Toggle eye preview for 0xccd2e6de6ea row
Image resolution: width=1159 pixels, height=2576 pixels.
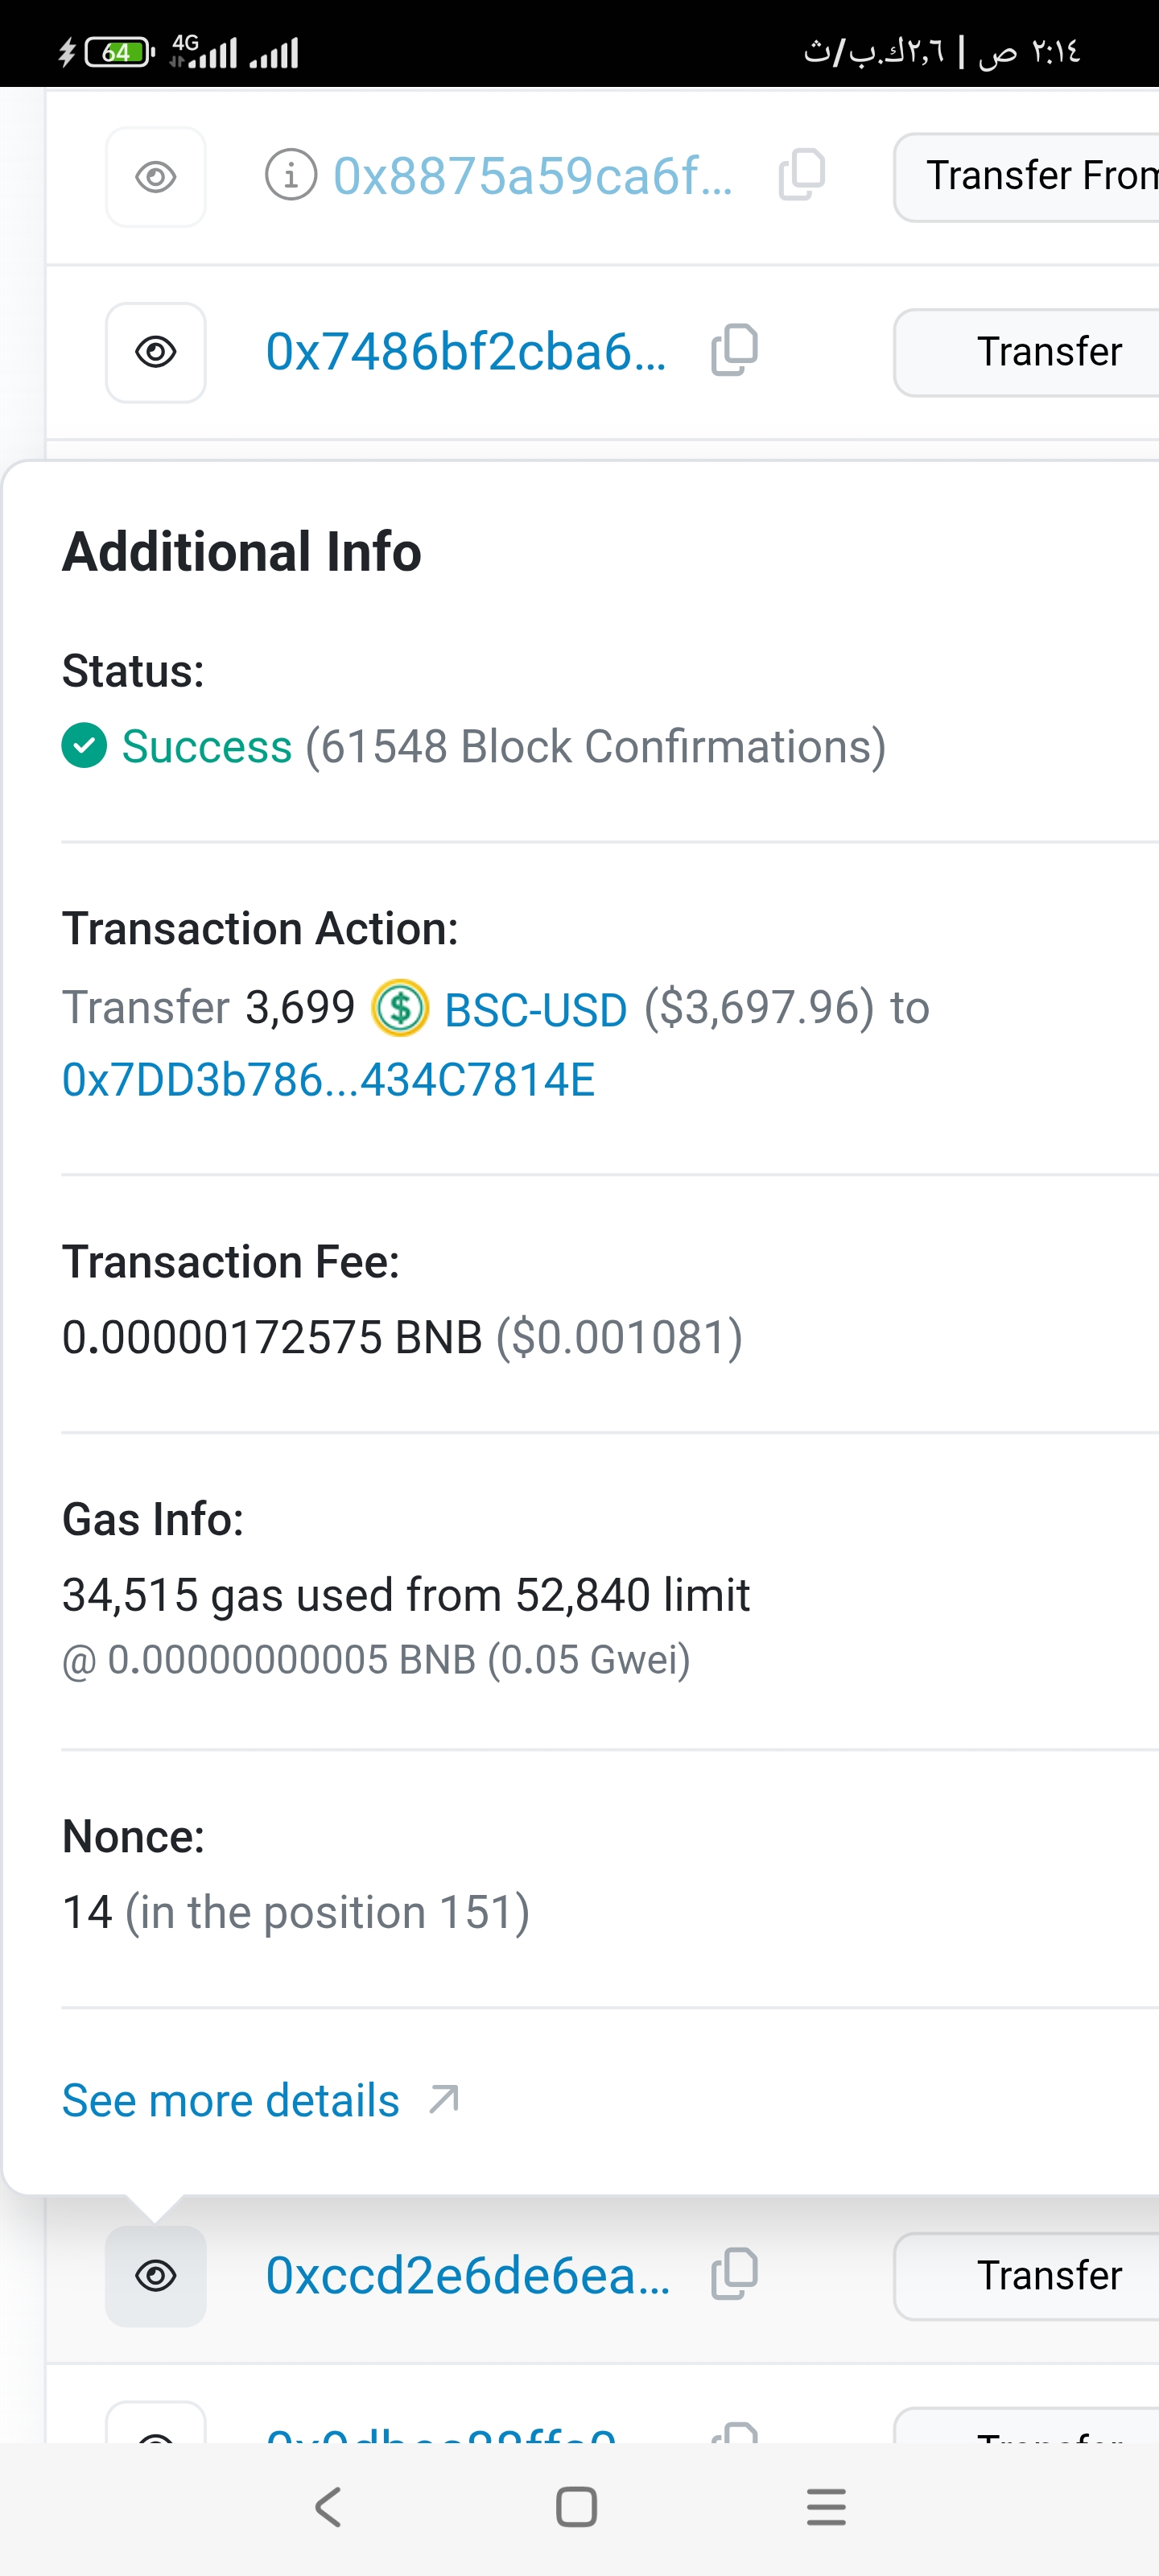156,2276
